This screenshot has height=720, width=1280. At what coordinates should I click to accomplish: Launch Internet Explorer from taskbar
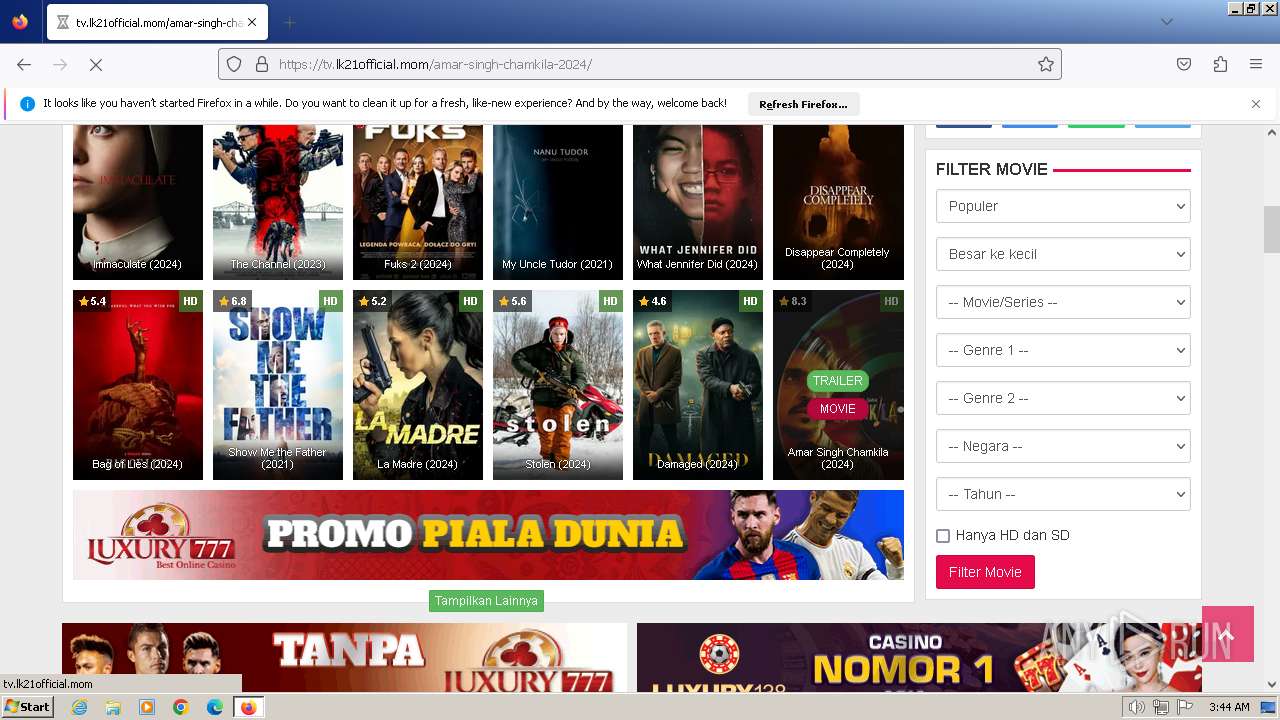coord(80,707)
